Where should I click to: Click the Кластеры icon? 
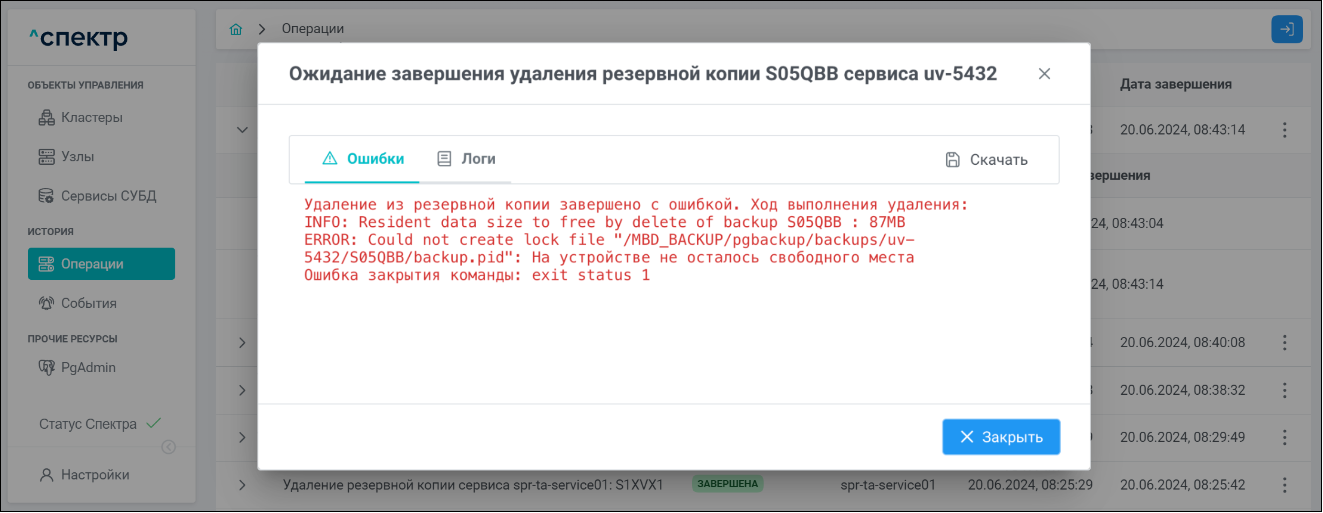click(x=46, y=117)
